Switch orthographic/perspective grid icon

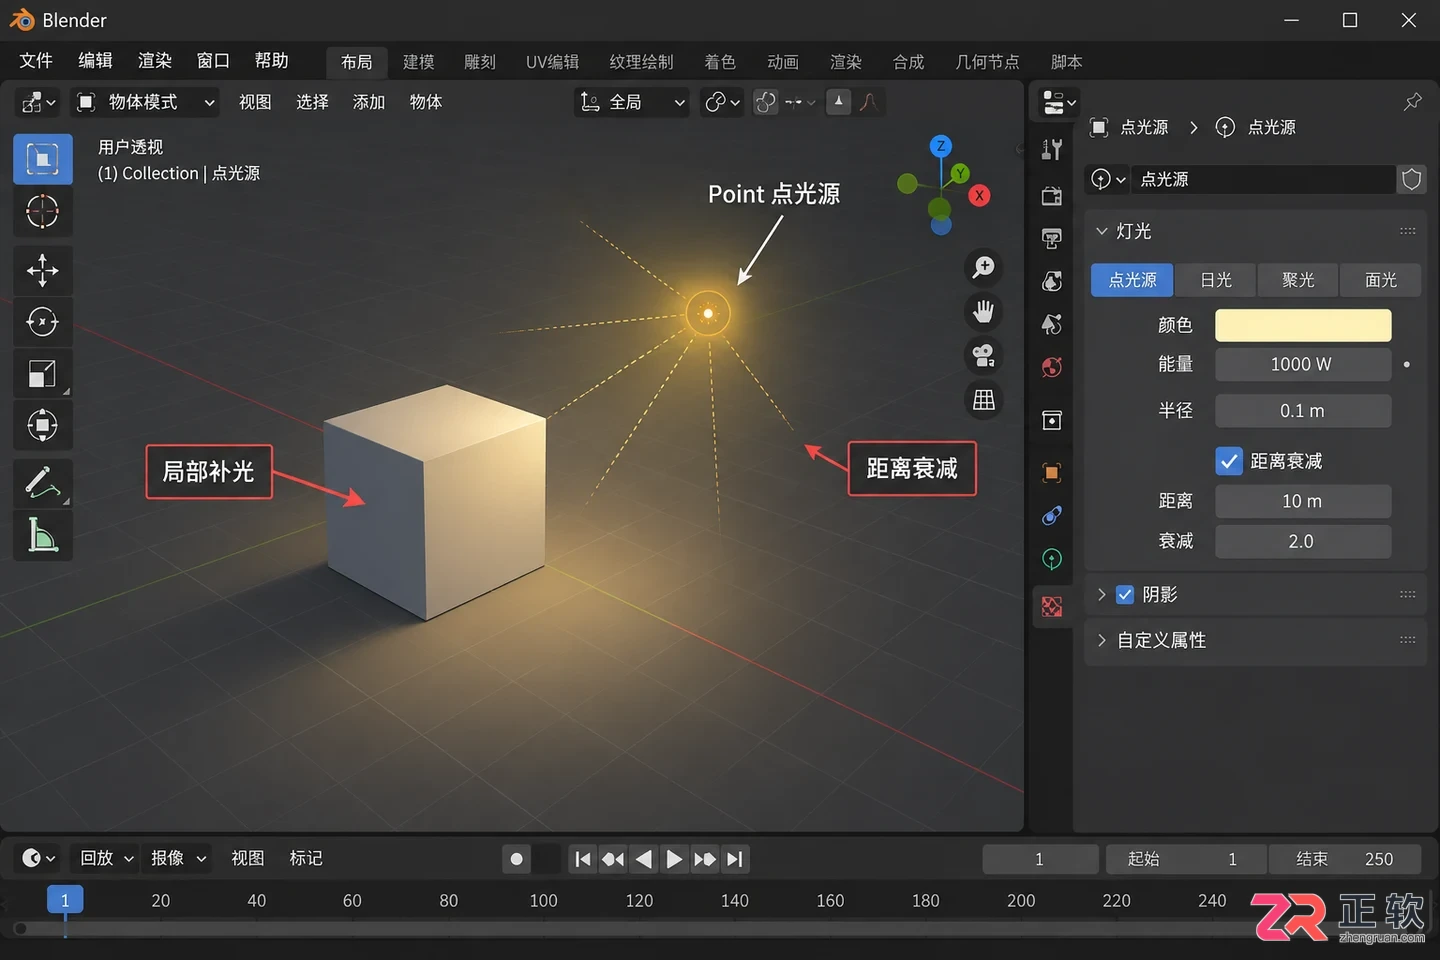click(x=984, y=400)
